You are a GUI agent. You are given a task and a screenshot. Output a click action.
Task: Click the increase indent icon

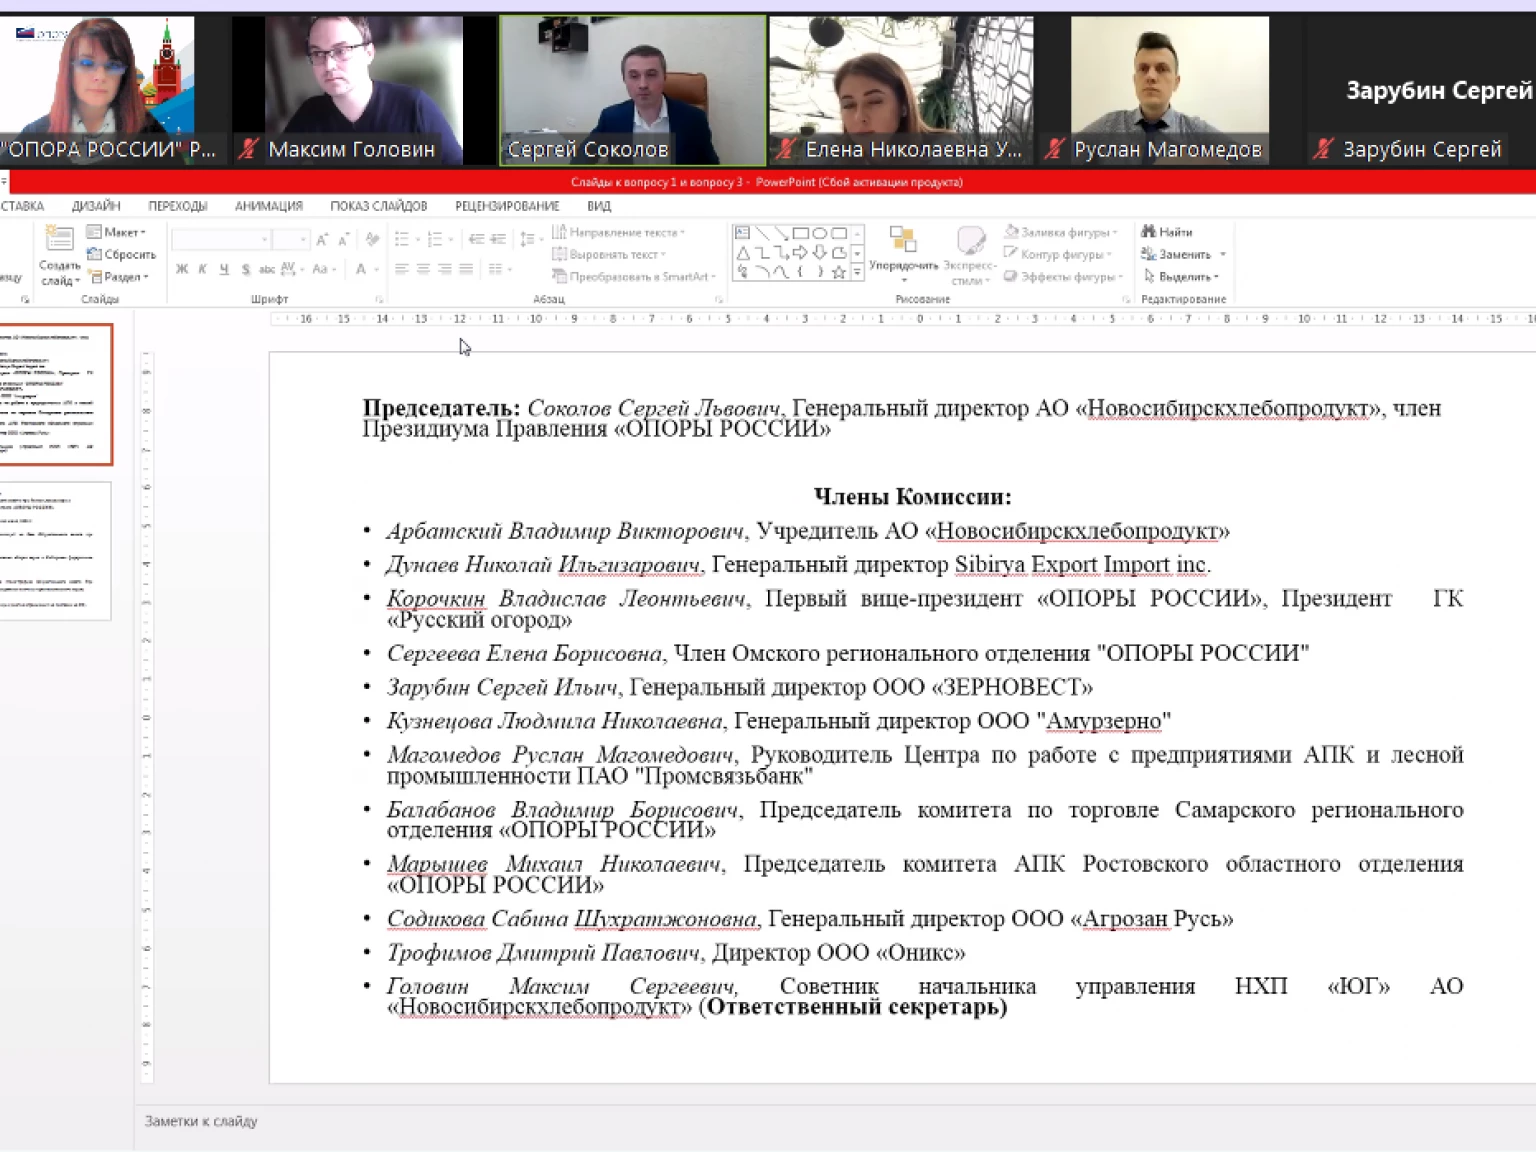coord(497,239)
